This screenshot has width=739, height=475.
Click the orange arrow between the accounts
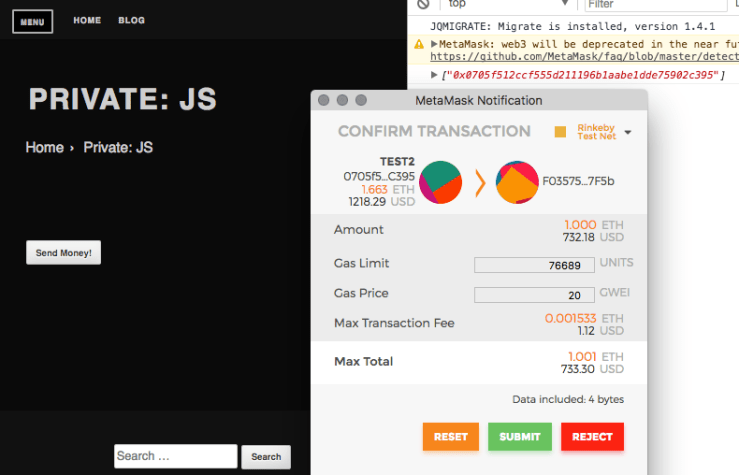[478, 183]
